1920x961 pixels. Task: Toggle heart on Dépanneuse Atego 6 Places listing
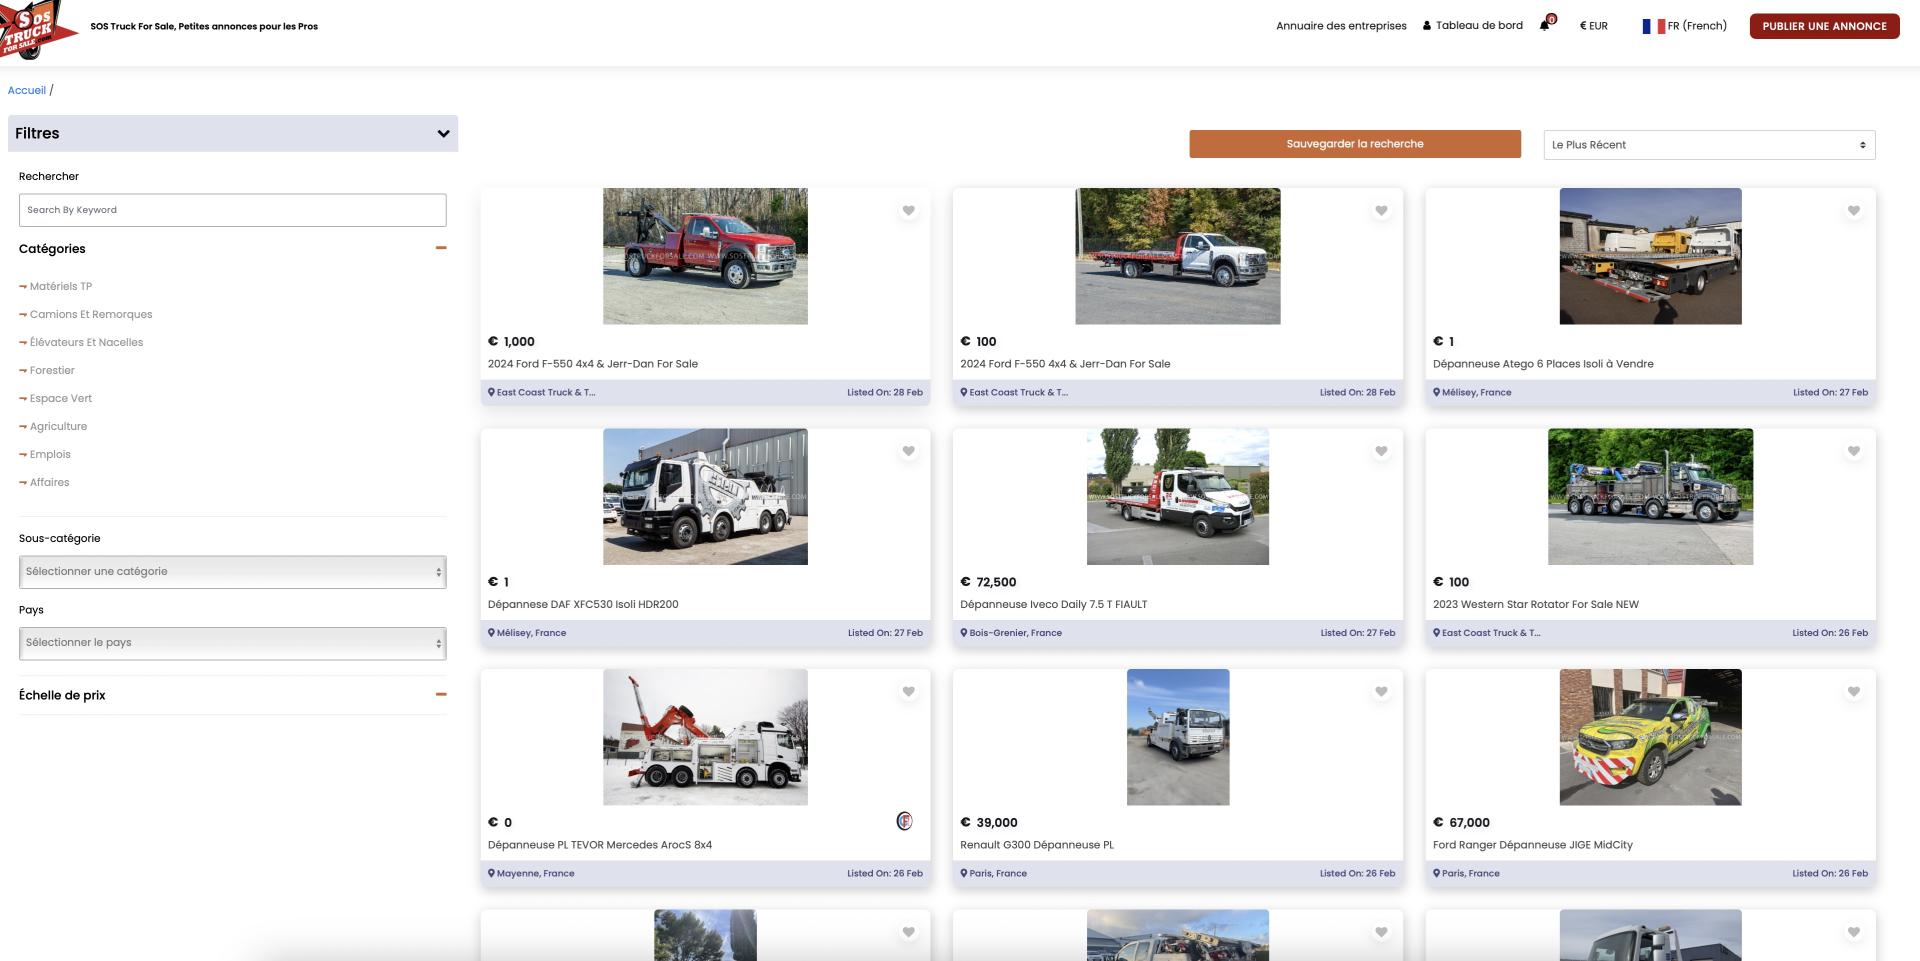[1853, 211]
